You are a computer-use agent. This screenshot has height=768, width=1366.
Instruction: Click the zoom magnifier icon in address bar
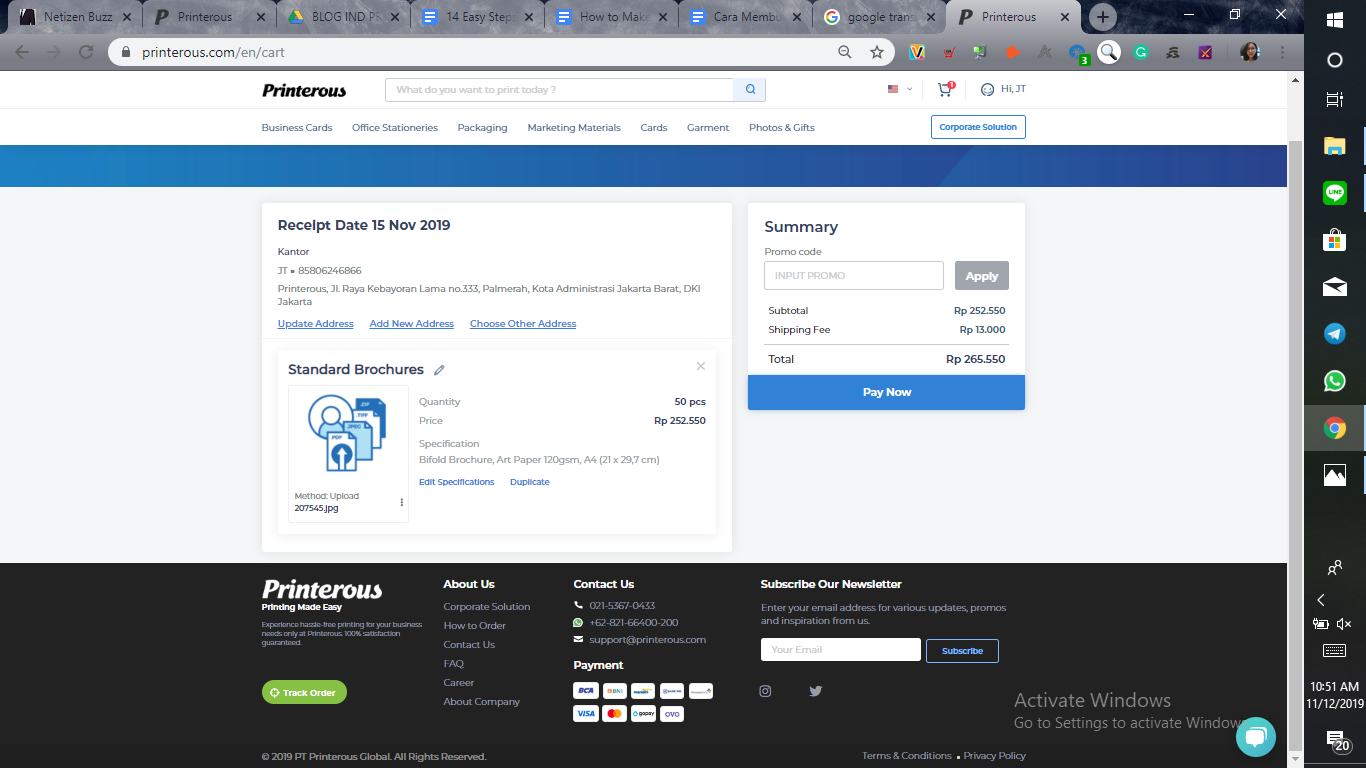[x=845, y=52]
